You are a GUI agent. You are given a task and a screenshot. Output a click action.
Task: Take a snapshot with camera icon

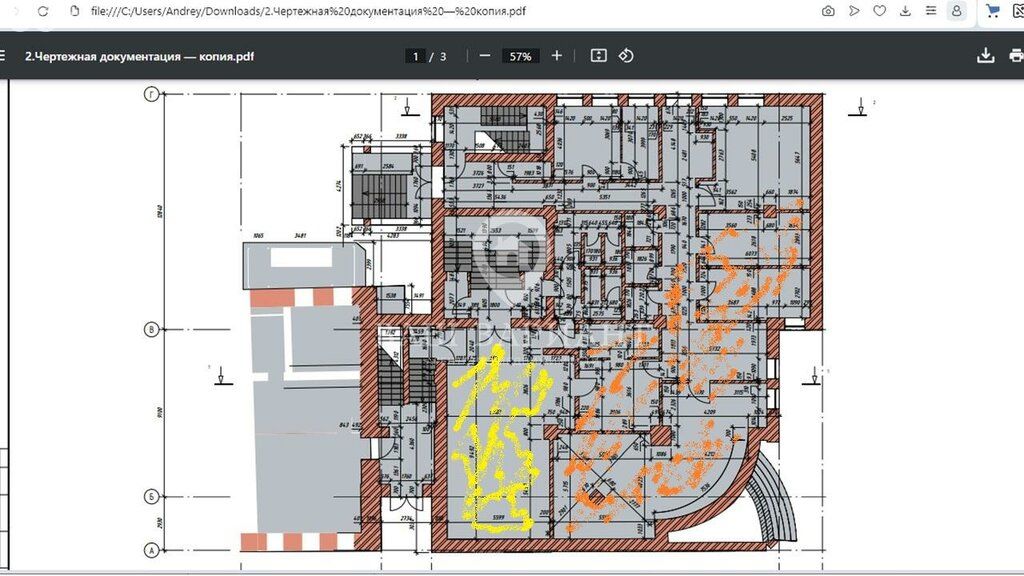828,11
